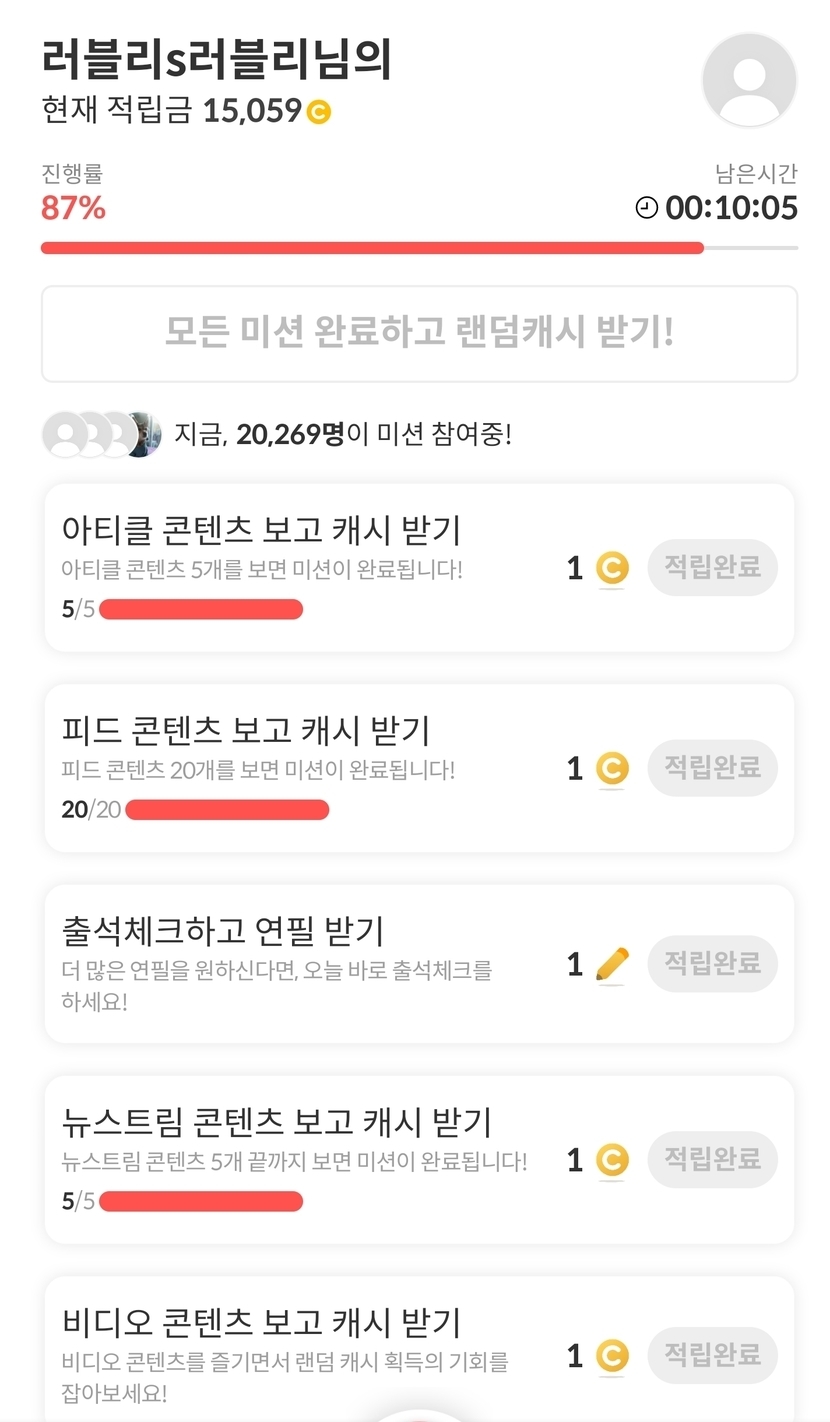This screenshot has height=1422, width=830.
Task: Tap the coin icon in feed content mission
Action: tap(612, 769)
